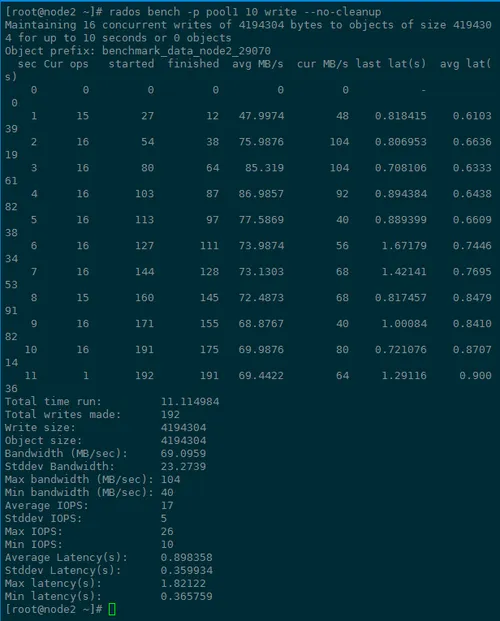Click avg MB/s value 68.8767
500x621 pixels.
click(x=261, y=324)
